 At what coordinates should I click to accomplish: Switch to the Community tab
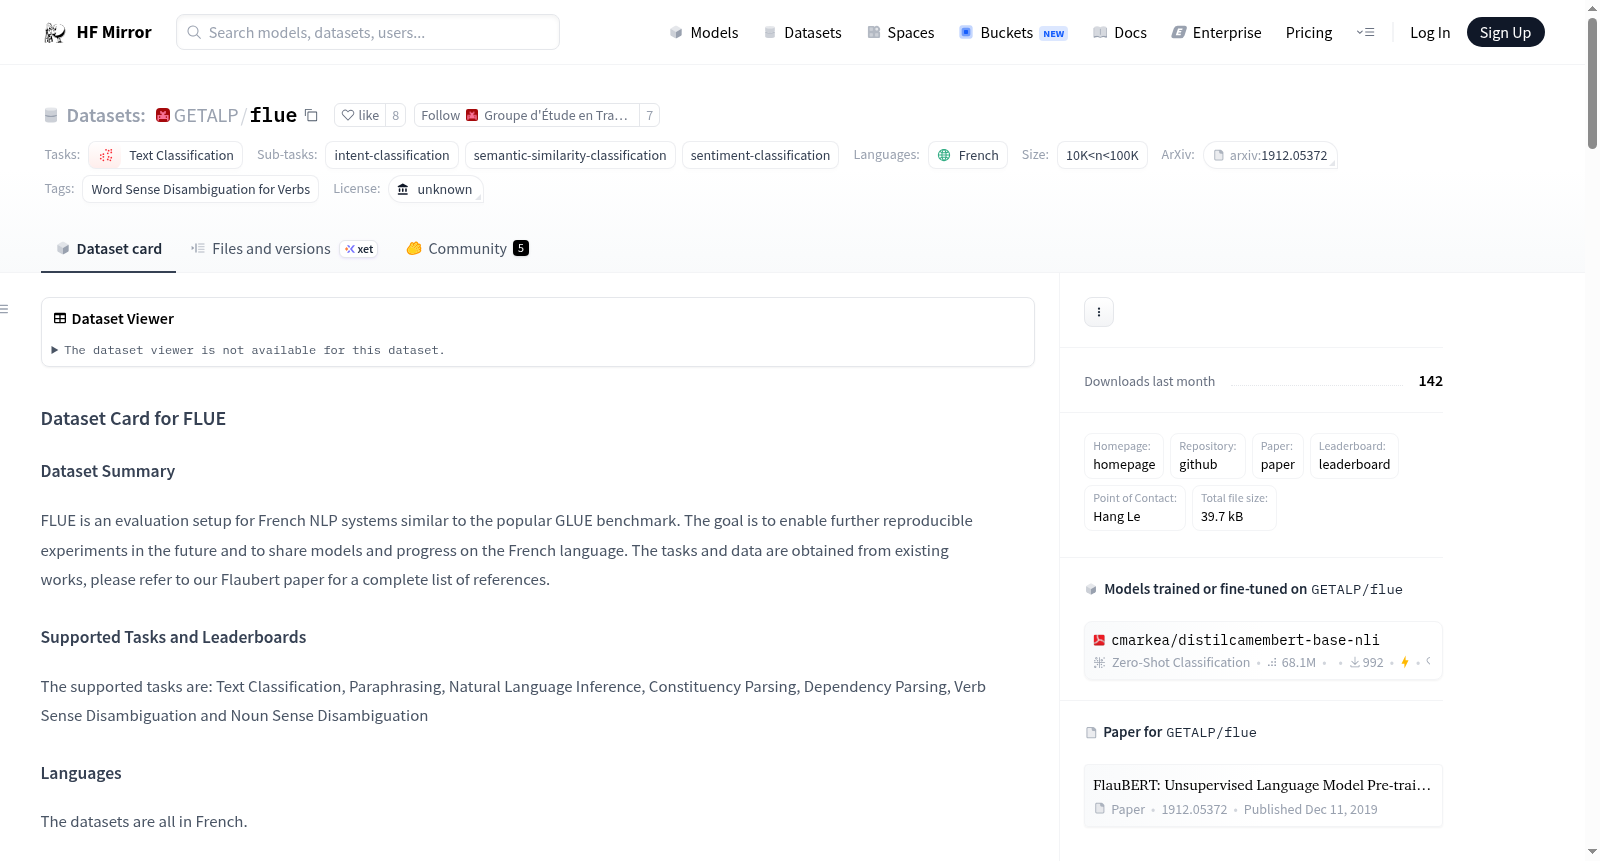click(467, 249)
